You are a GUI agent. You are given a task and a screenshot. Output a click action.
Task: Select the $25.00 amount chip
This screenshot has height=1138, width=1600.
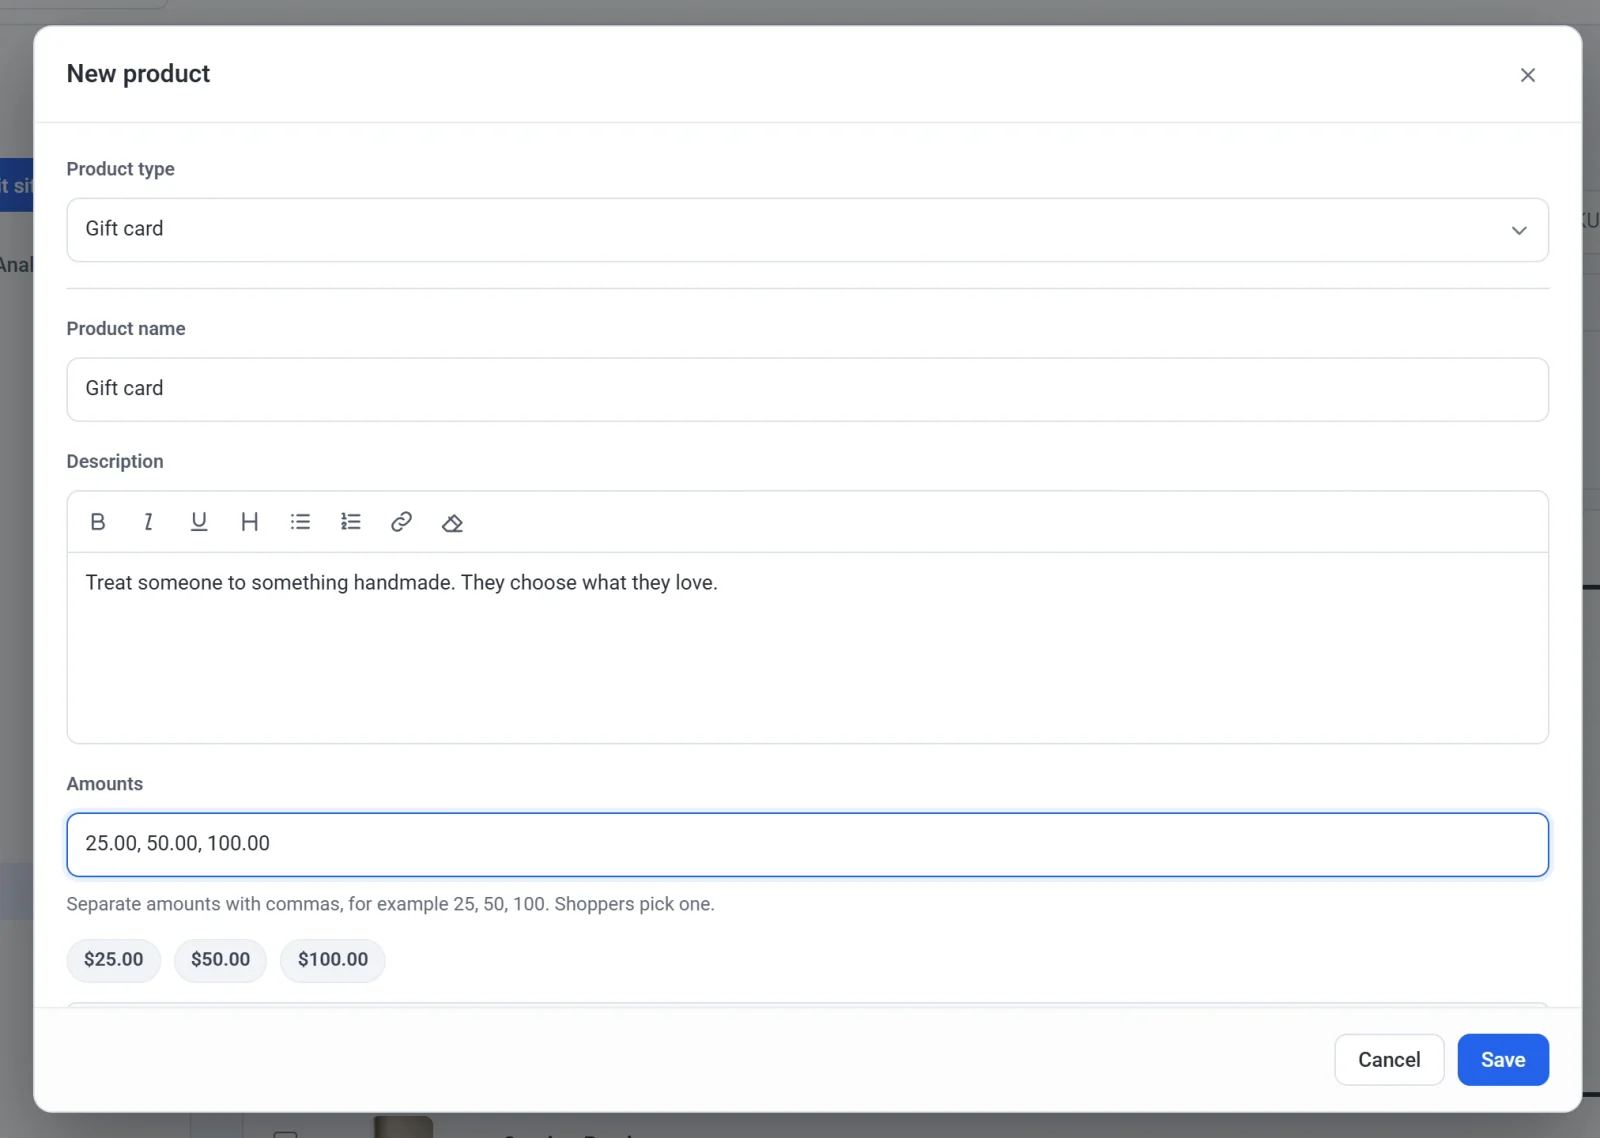point(114,960)
